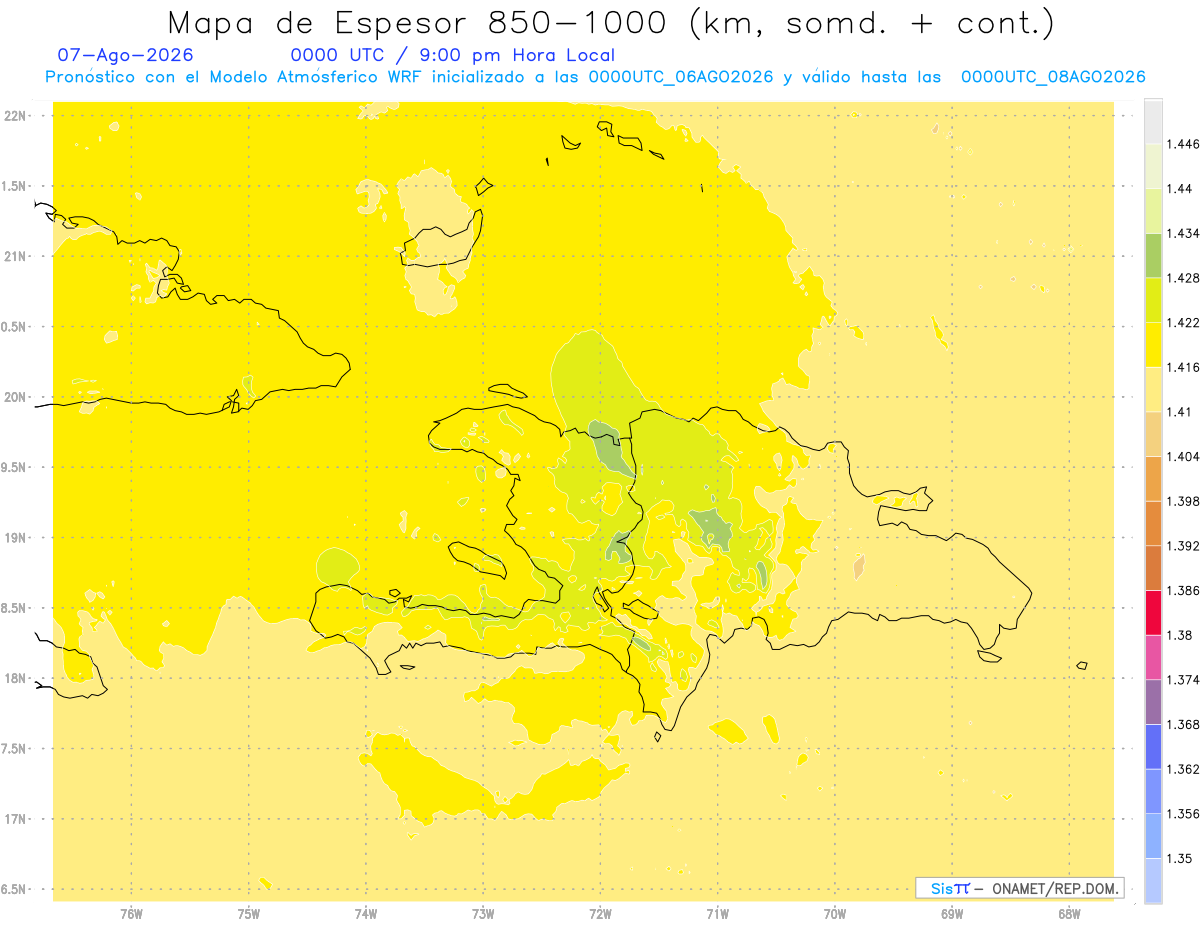
Task: Click the '68W' longitude label
Action: pyautogui.click(x=1069, y=914)
